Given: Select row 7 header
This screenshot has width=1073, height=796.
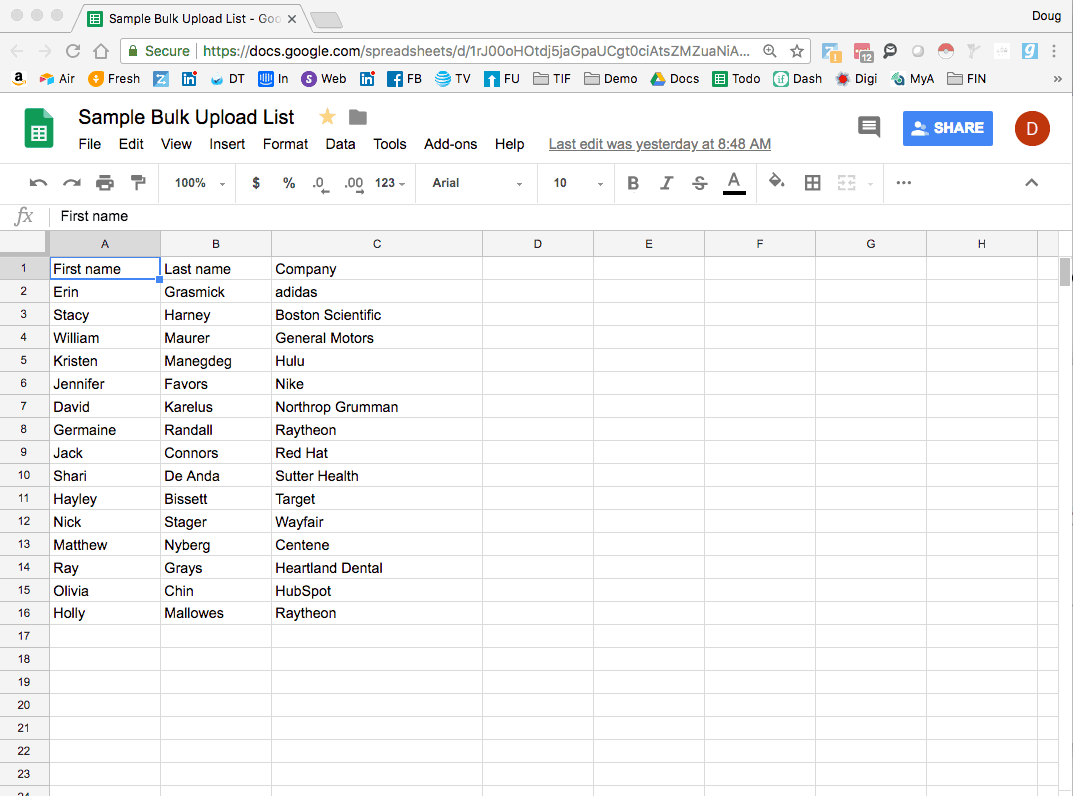Looking at the screenshot, I should pos(24,407).
